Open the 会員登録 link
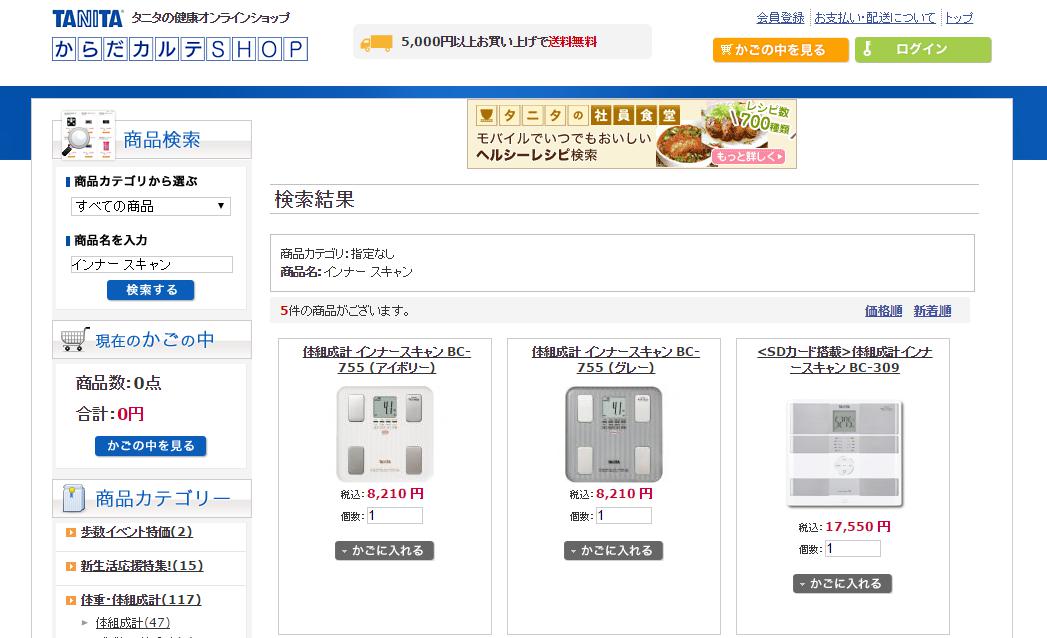Screen dimensions: 1047x638 coord(780,18)
